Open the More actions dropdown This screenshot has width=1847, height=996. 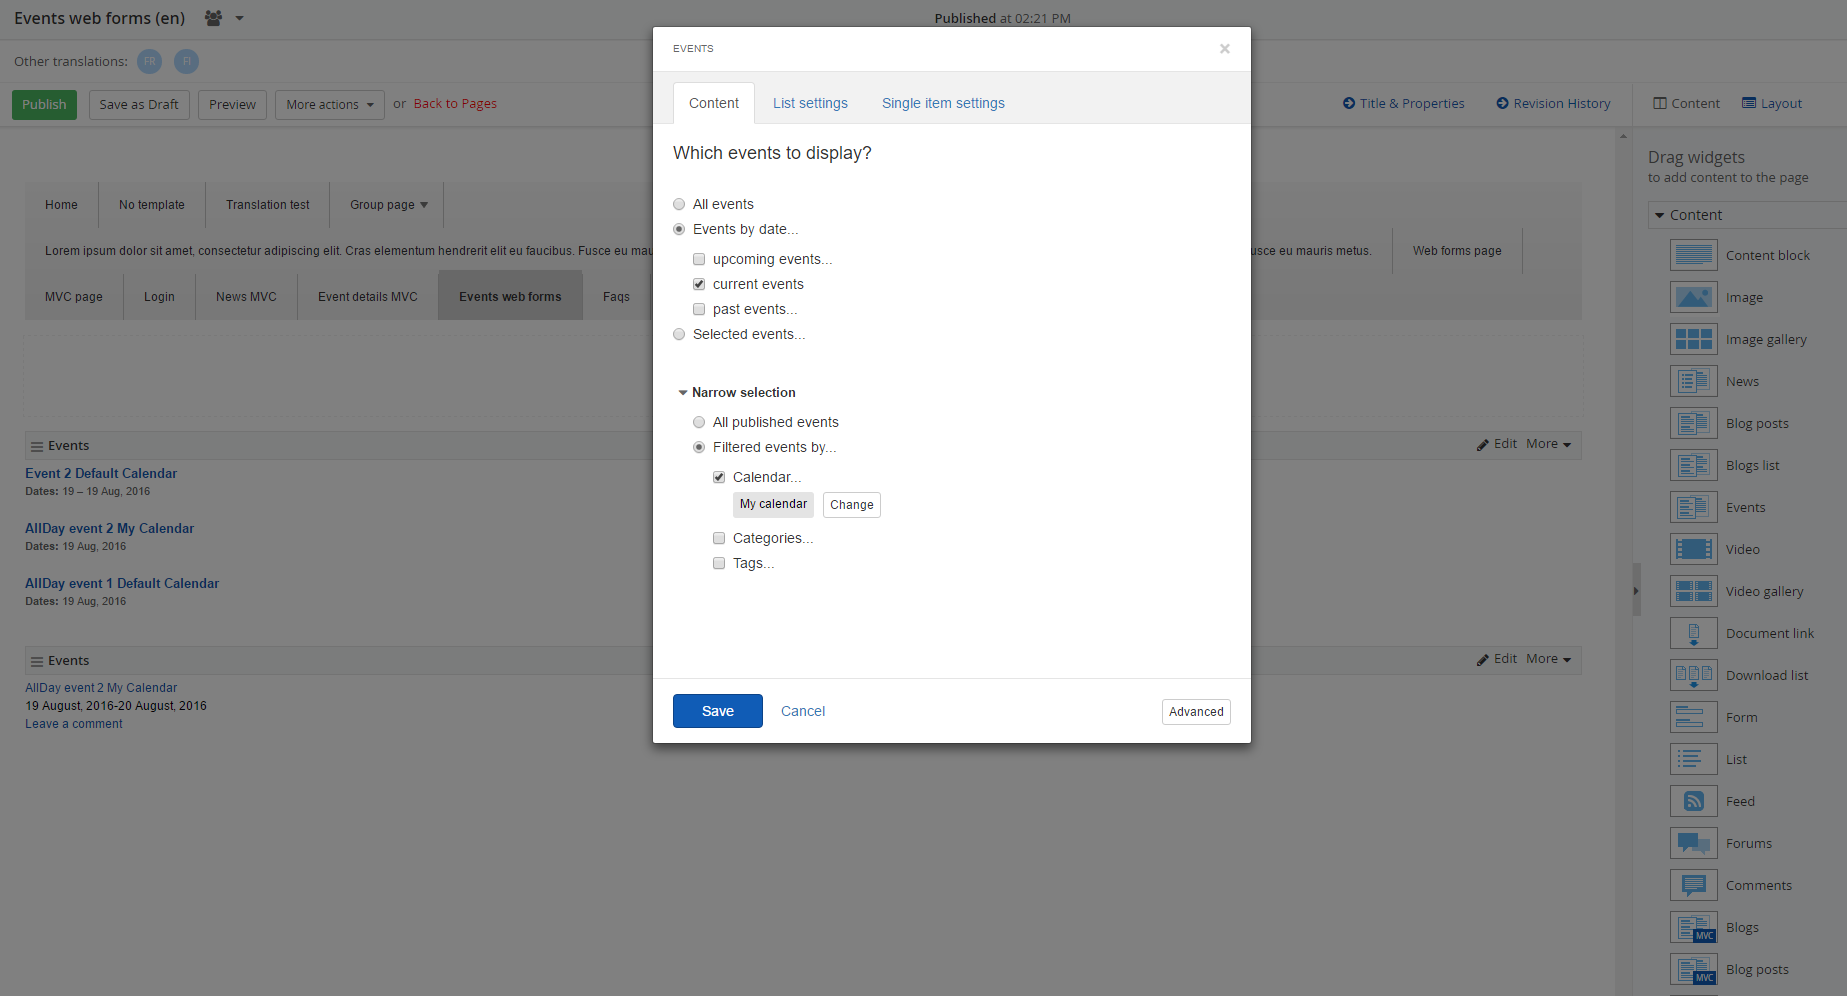(x=330, y=105)
